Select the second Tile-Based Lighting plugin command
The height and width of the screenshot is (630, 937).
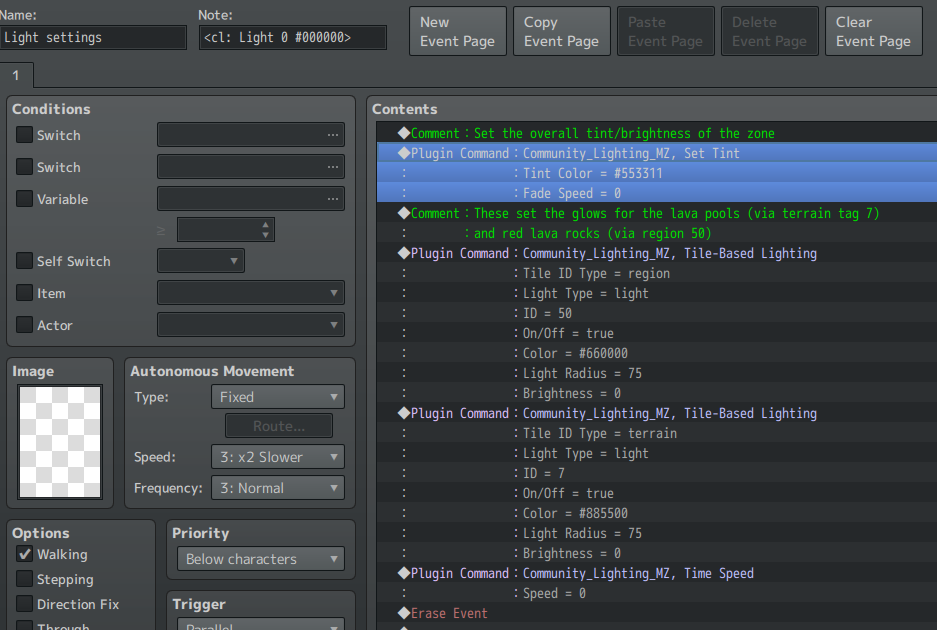click(x=657, y=413)
